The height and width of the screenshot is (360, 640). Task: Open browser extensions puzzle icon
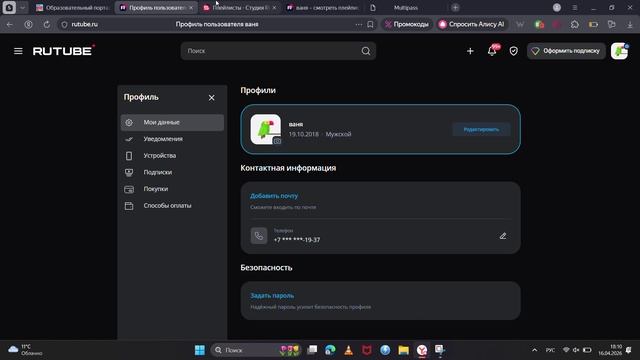coord(575,24)
